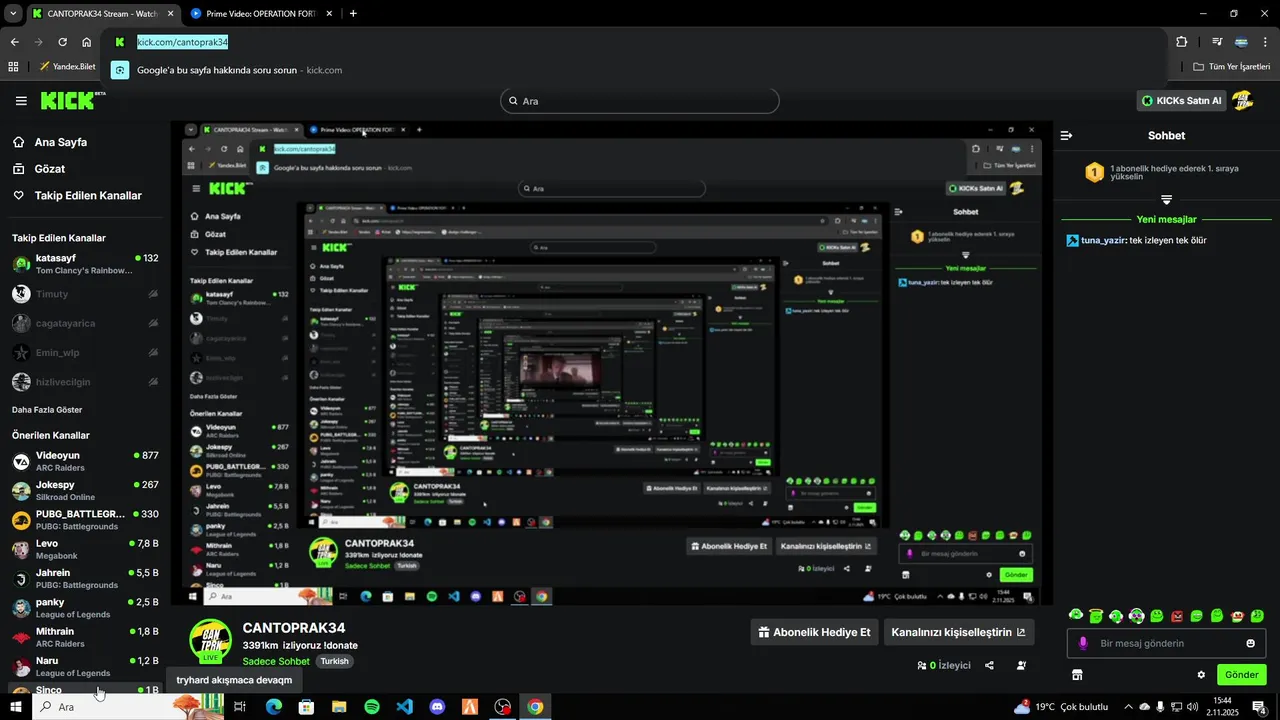Screen dimensions: 1280x720
Task: Open katasayf channel in sidebar
Action: coord(85,264)
